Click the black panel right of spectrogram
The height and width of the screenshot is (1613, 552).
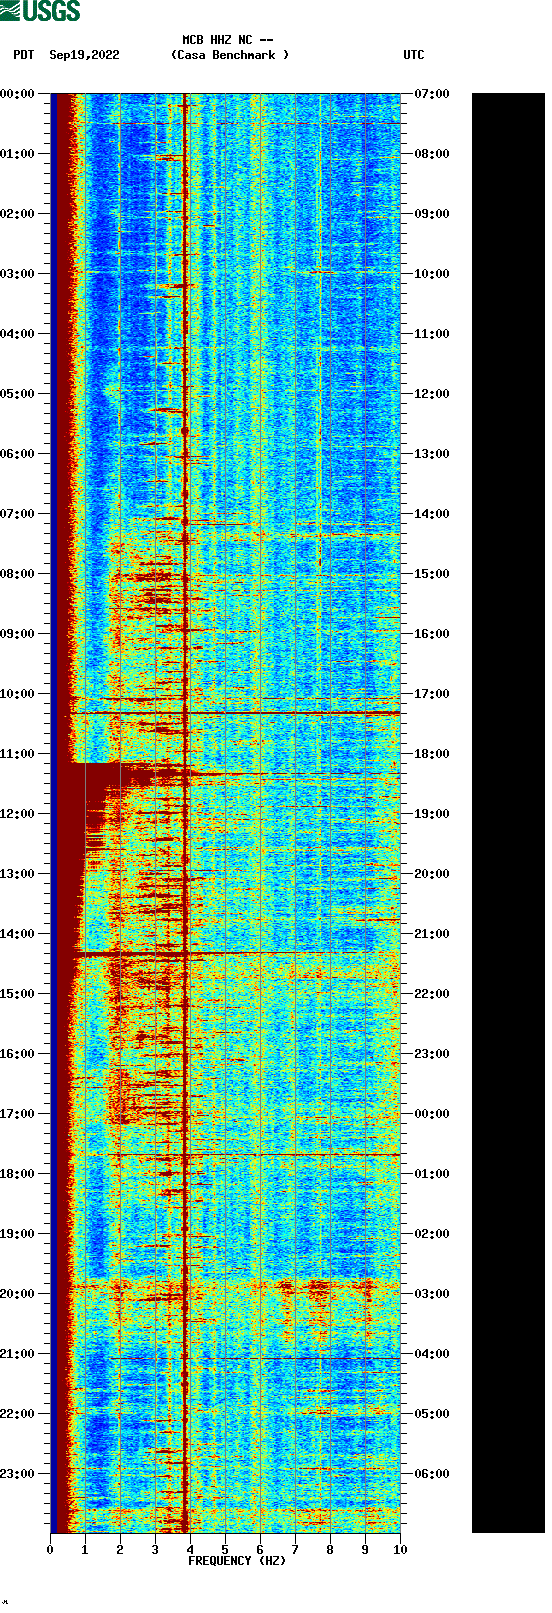tap(508, 813)
